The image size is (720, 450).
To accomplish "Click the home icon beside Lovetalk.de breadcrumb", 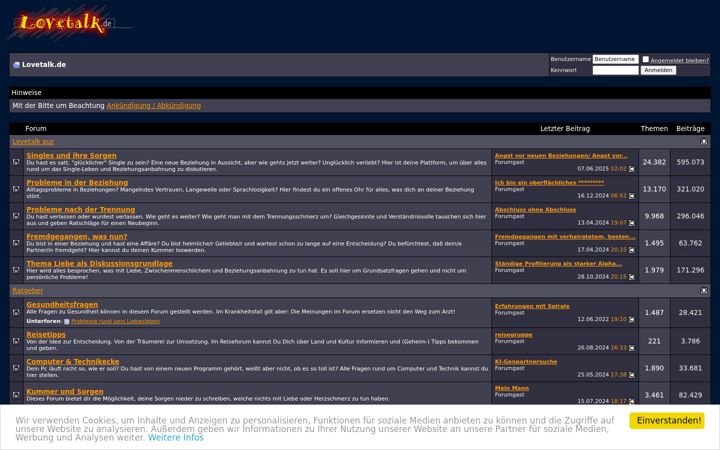I will (17, 65).
